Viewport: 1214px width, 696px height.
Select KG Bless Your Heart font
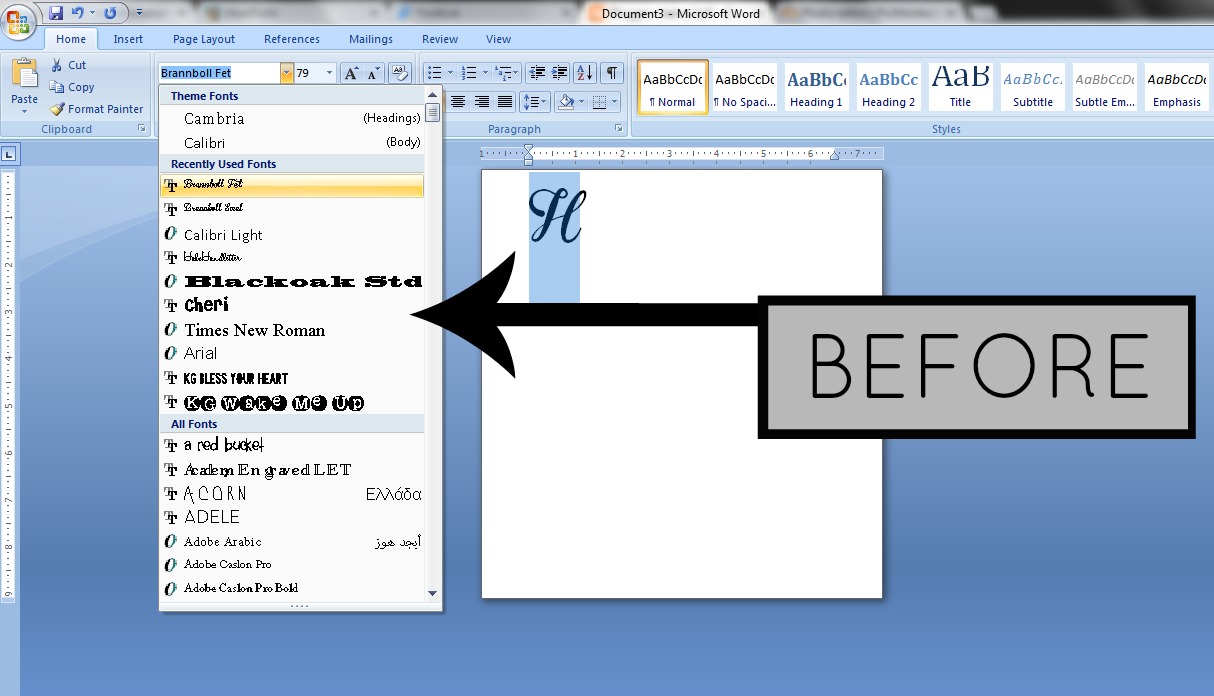click(x=292, y=378)
